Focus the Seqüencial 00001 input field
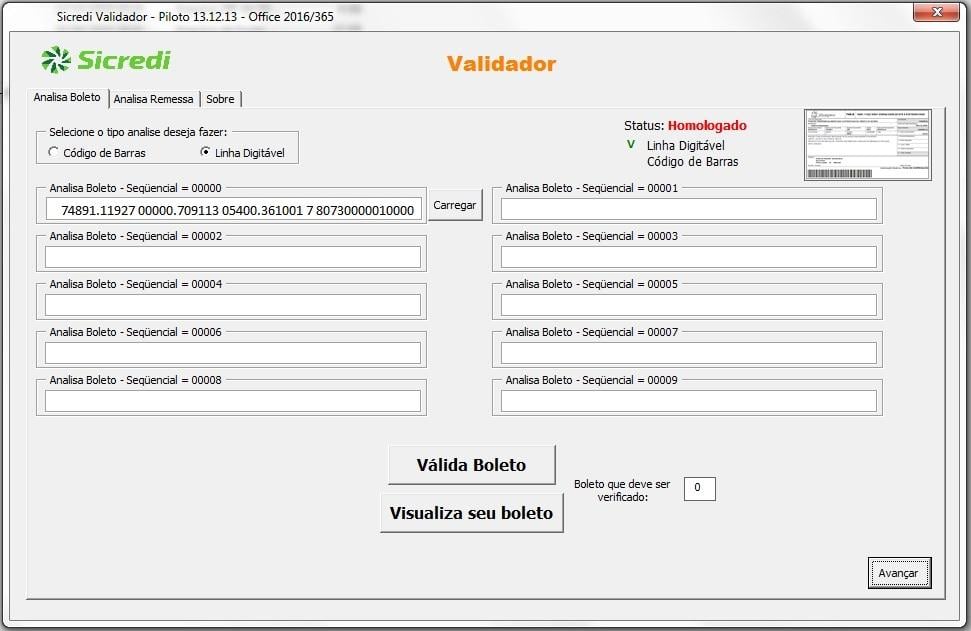 coord(689,209)
